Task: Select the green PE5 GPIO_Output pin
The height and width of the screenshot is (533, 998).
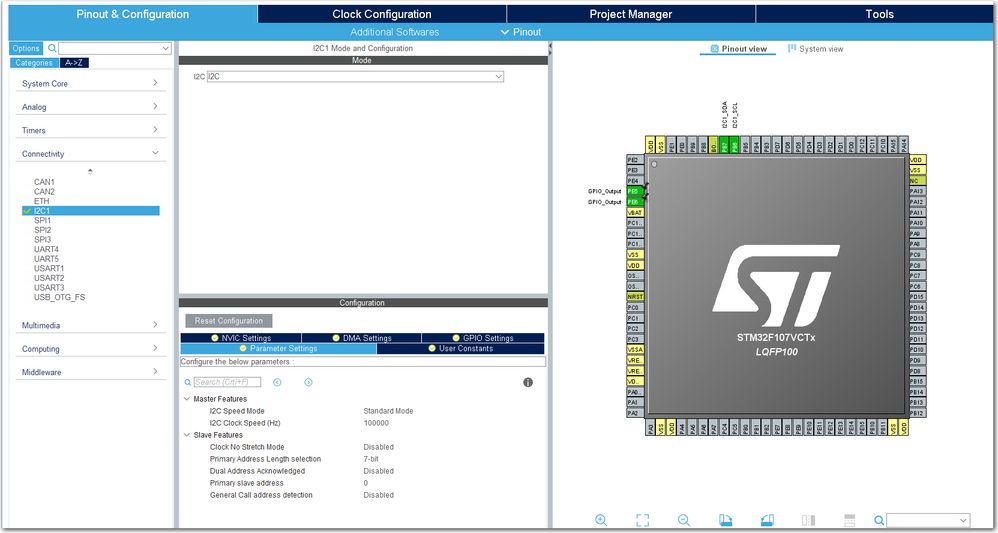Action: [635, 191]
